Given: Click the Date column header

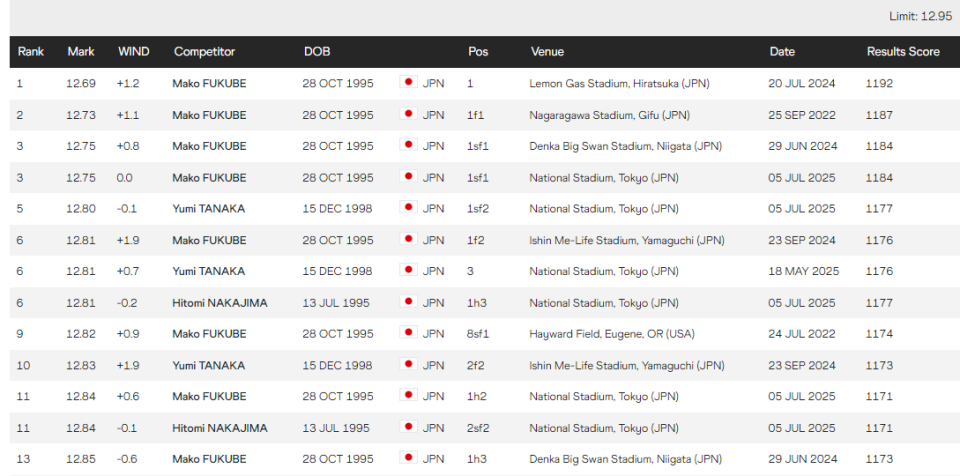Looking at the screenshot, I should pos(782,52).
